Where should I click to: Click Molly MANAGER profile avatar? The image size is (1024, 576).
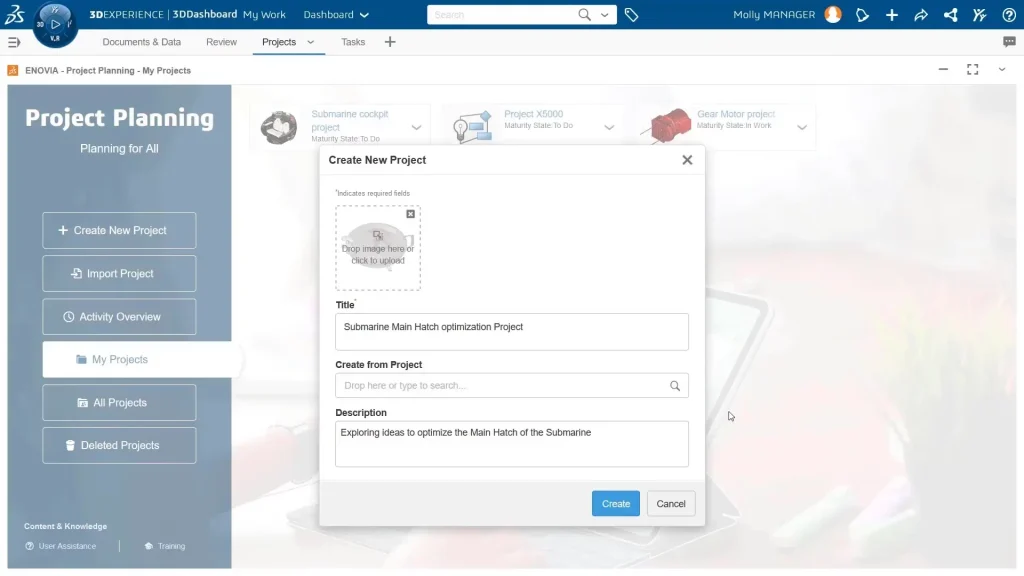[x=833, y=15]
